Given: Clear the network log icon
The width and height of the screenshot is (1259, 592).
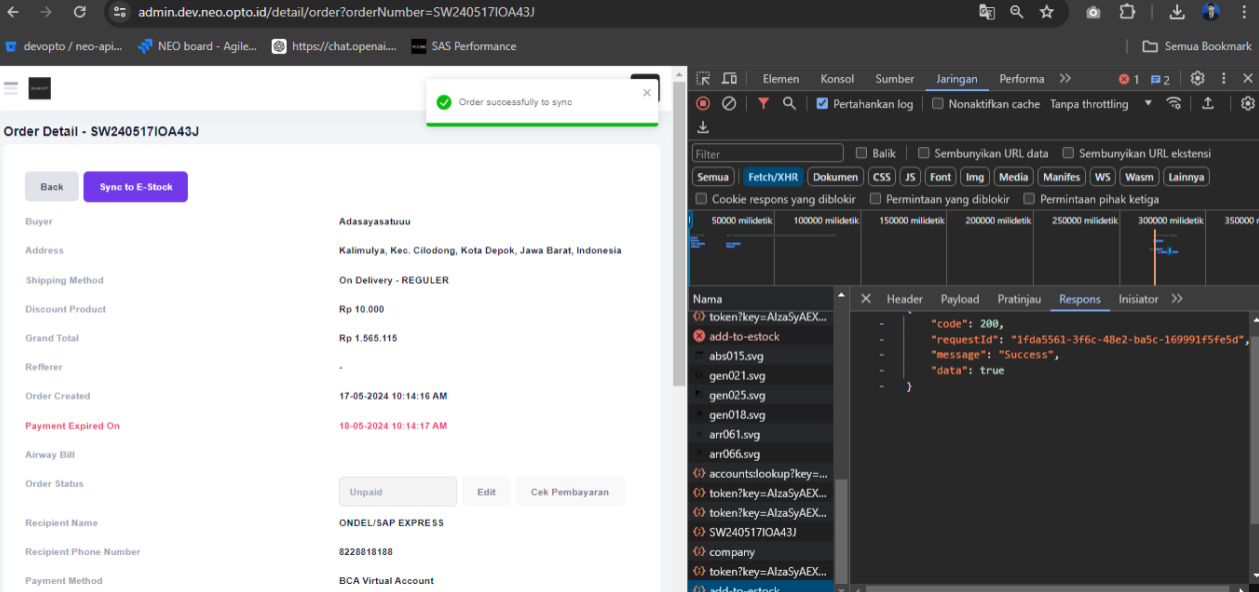Looking at the screenshot, I should coord(729,103).
